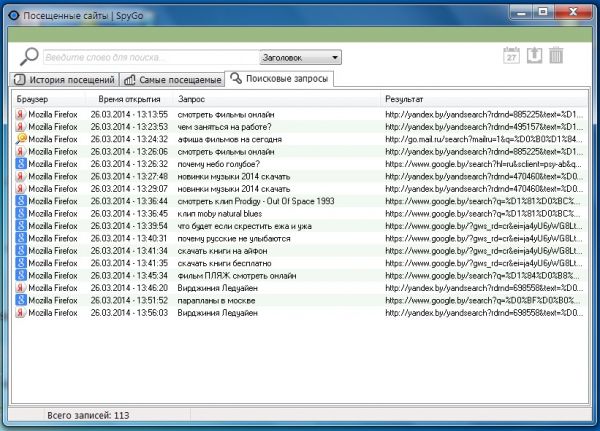Sort by Браузер column header

coord(32,99)
